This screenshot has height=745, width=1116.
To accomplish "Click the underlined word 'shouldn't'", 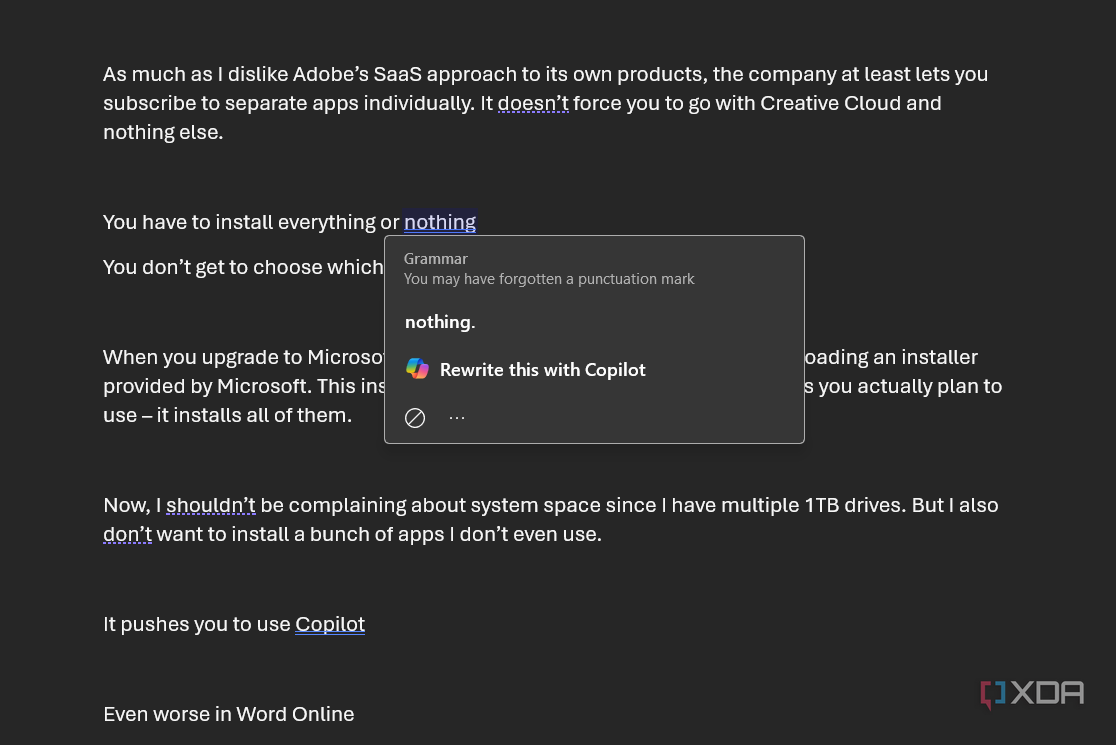I will coord(211,505).
